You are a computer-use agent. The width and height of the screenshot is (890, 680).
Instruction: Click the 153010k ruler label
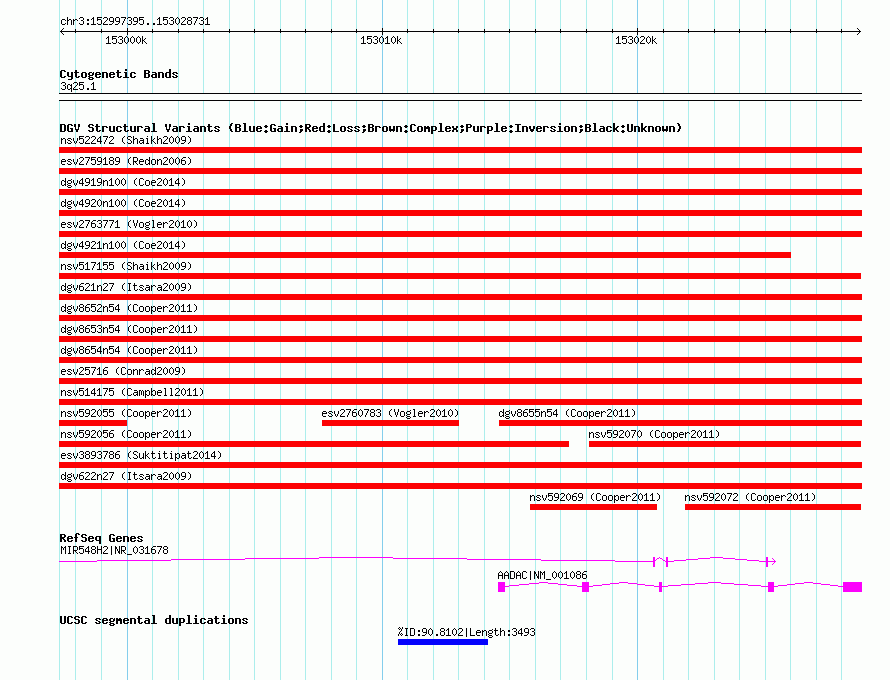pos(381,40)
